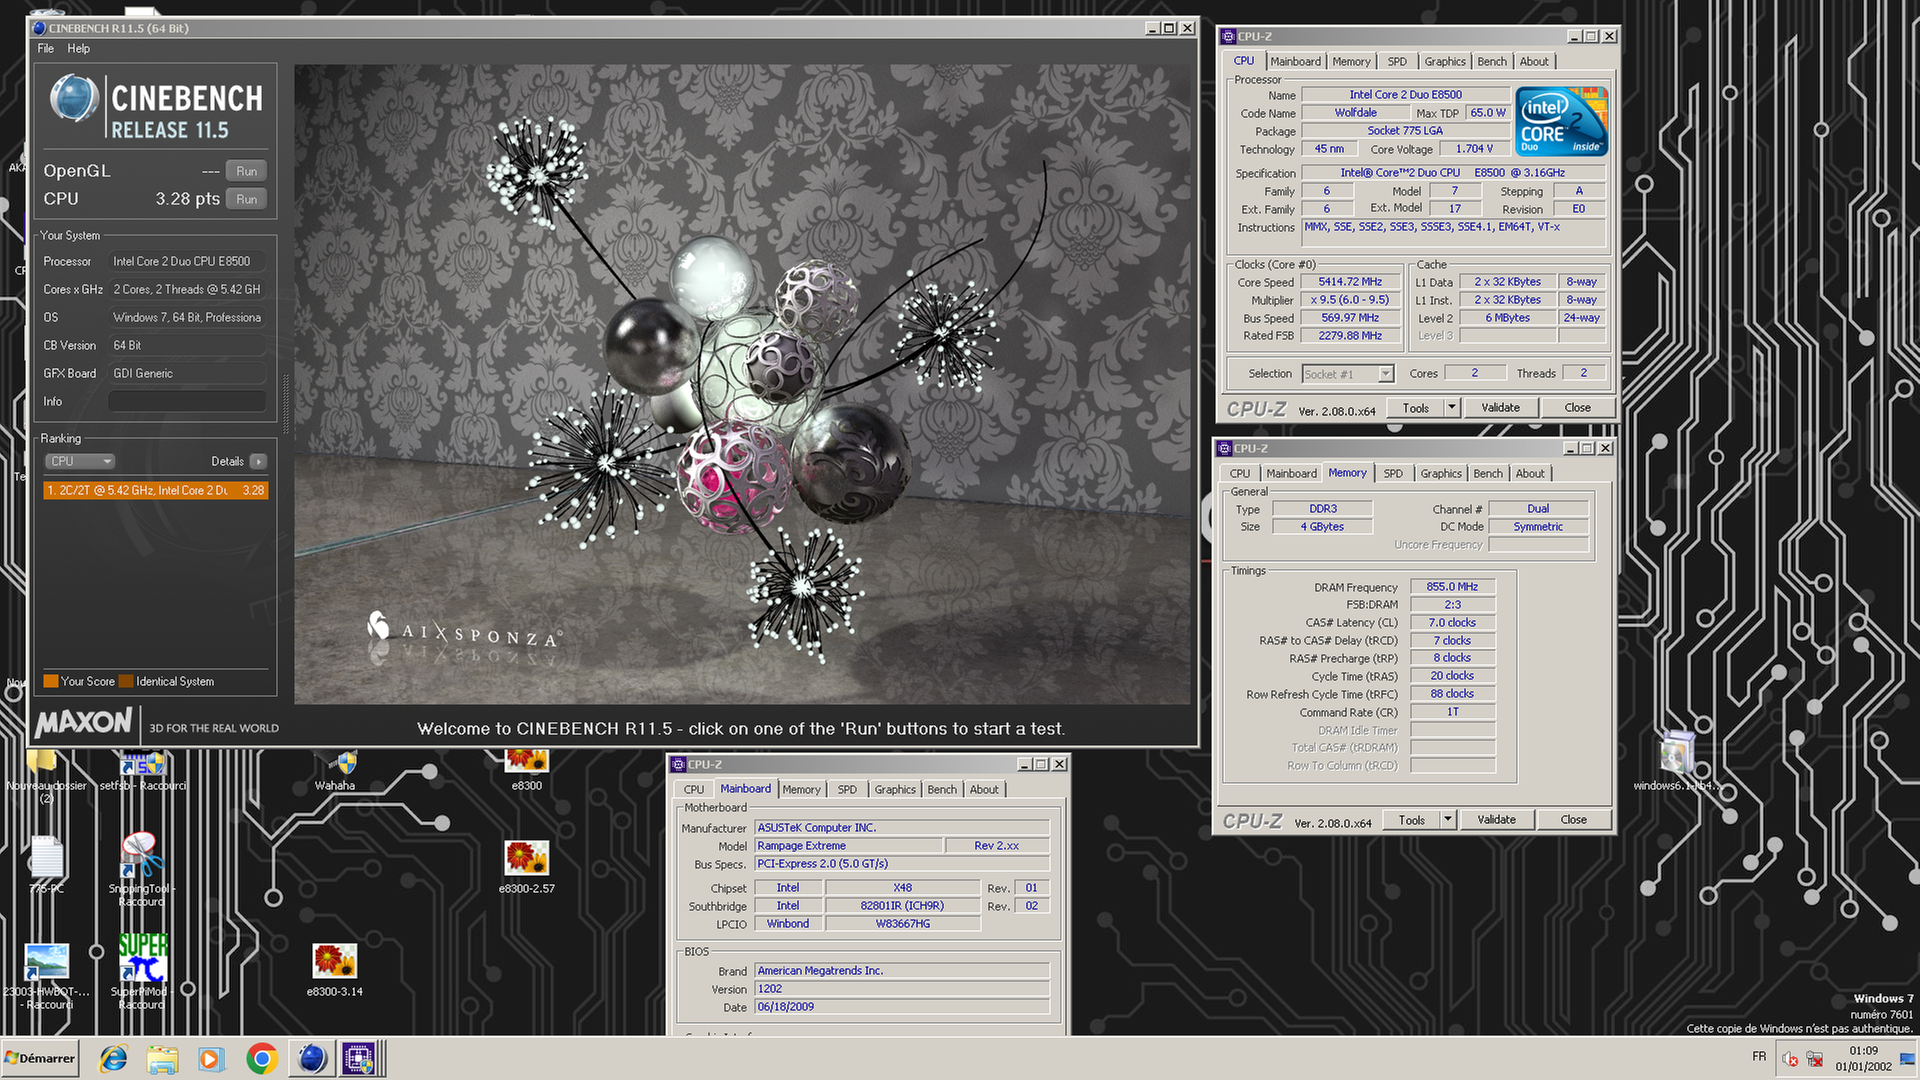Launch Internet Explorer from taskbar
The height and width of the screenshot is (1080, 1920).
113,1058
